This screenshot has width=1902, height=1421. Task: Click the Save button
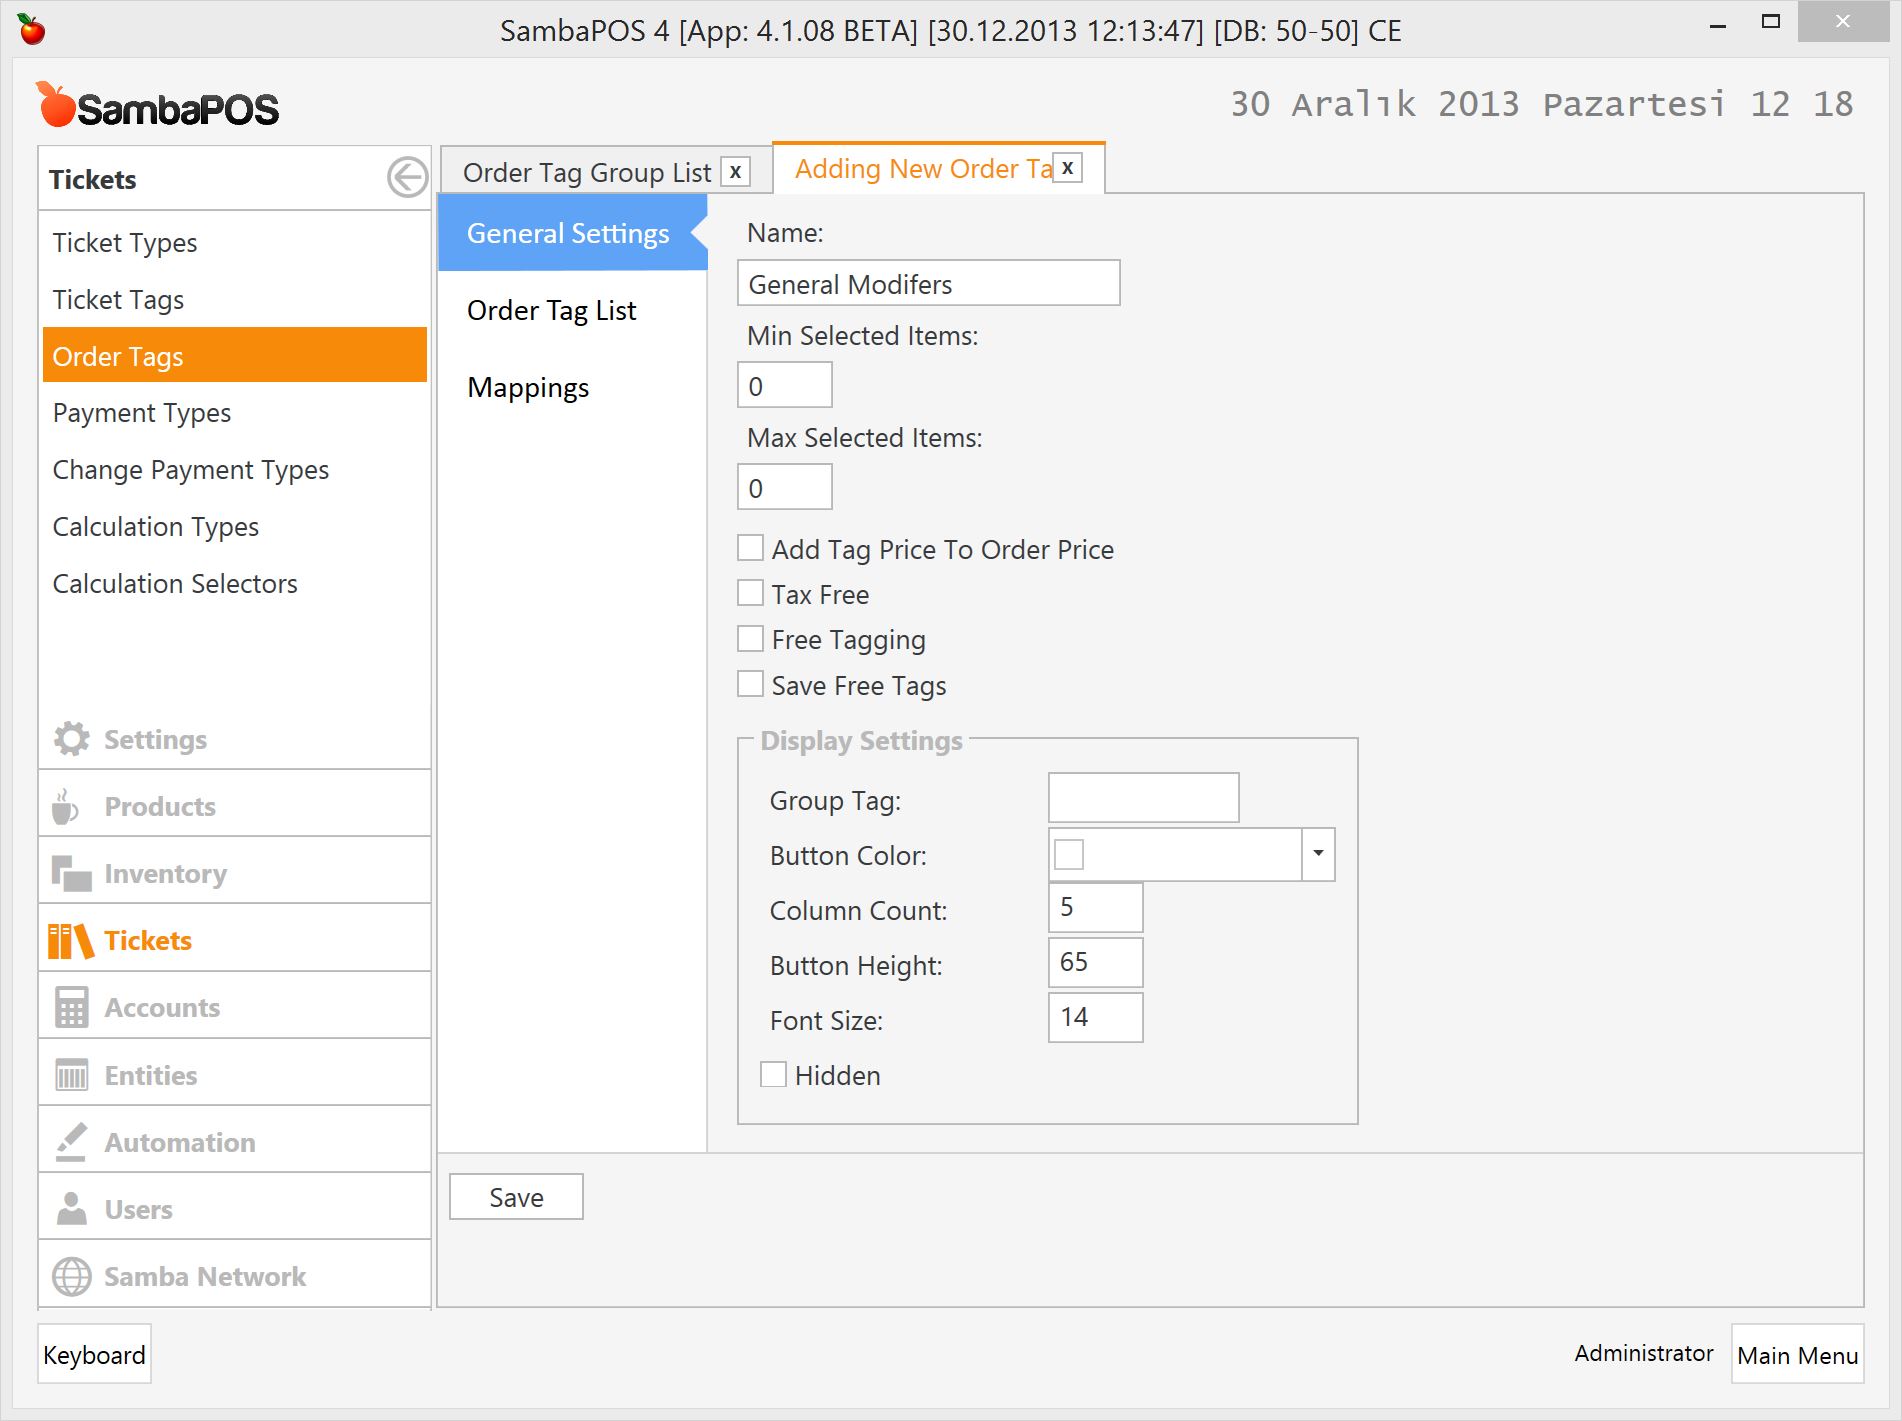516,1197
